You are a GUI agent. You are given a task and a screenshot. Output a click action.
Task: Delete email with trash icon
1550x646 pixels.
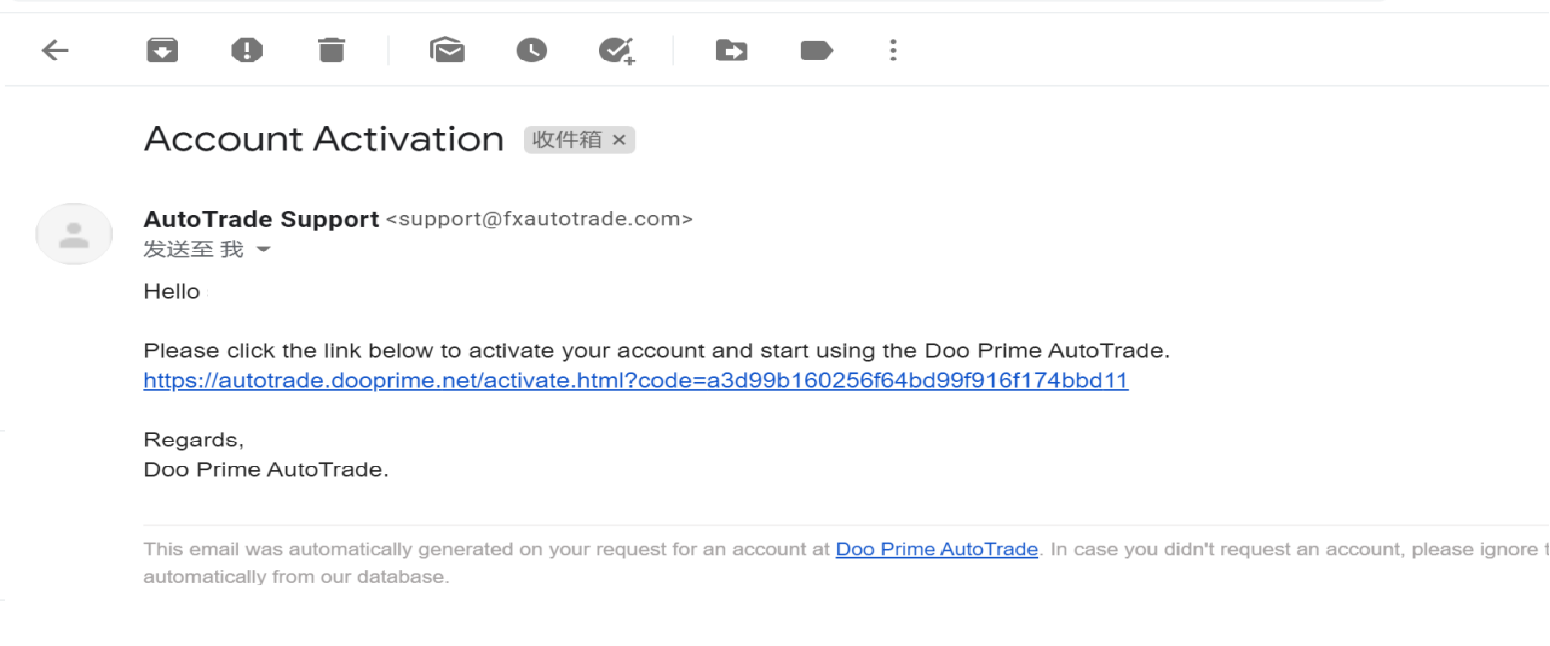pos(331,50)
